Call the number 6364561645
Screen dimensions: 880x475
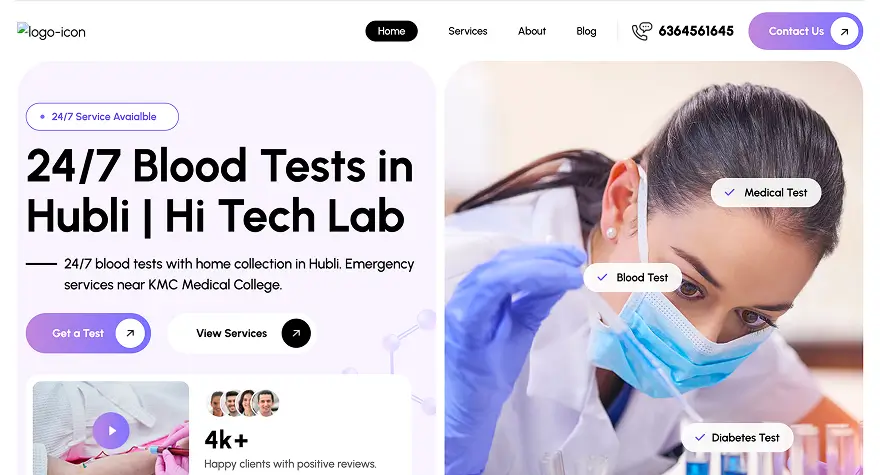tap(696, 31)
